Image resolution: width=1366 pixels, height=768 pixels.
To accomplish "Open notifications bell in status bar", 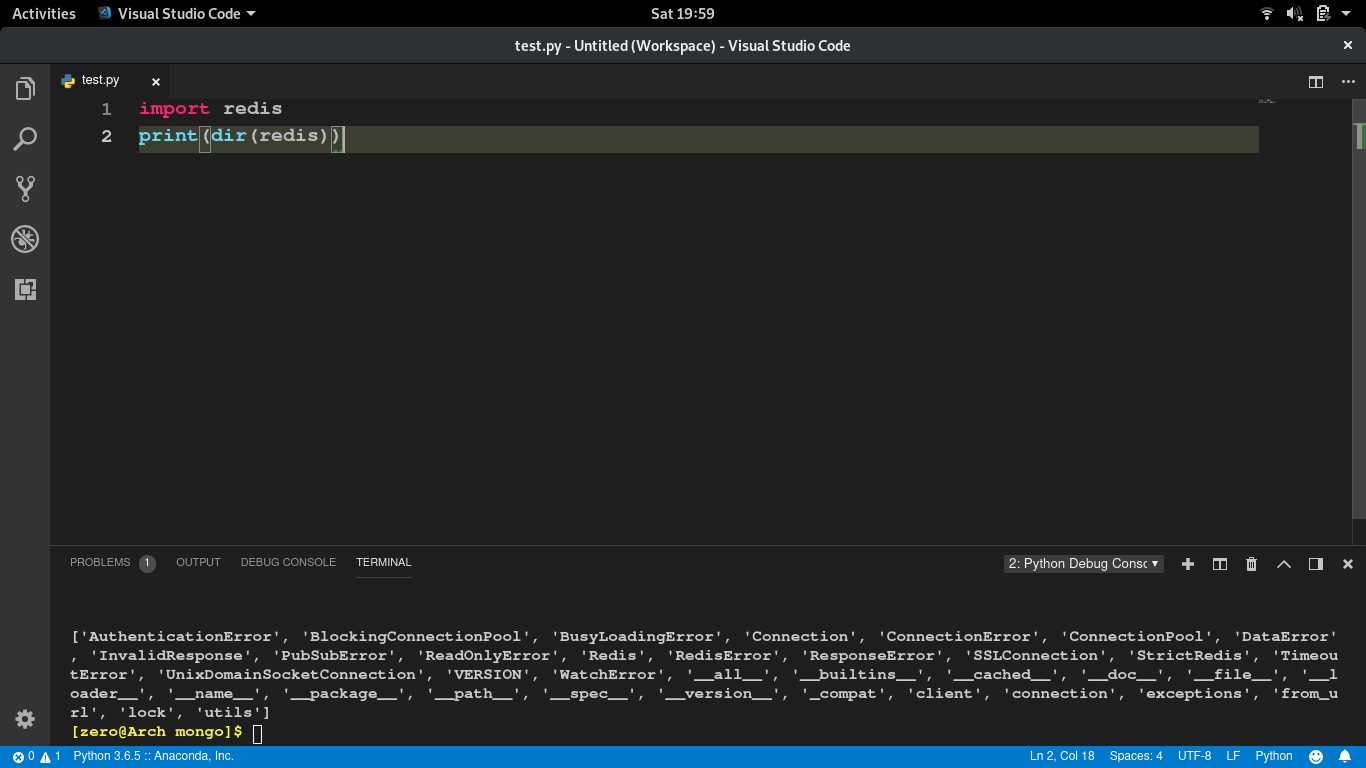I will click(x=1346, y=757).
